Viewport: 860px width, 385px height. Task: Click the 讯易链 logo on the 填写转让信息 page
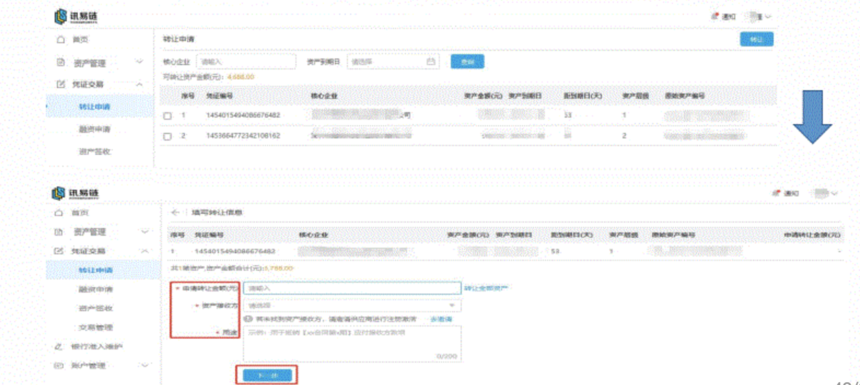pos(75,193)
